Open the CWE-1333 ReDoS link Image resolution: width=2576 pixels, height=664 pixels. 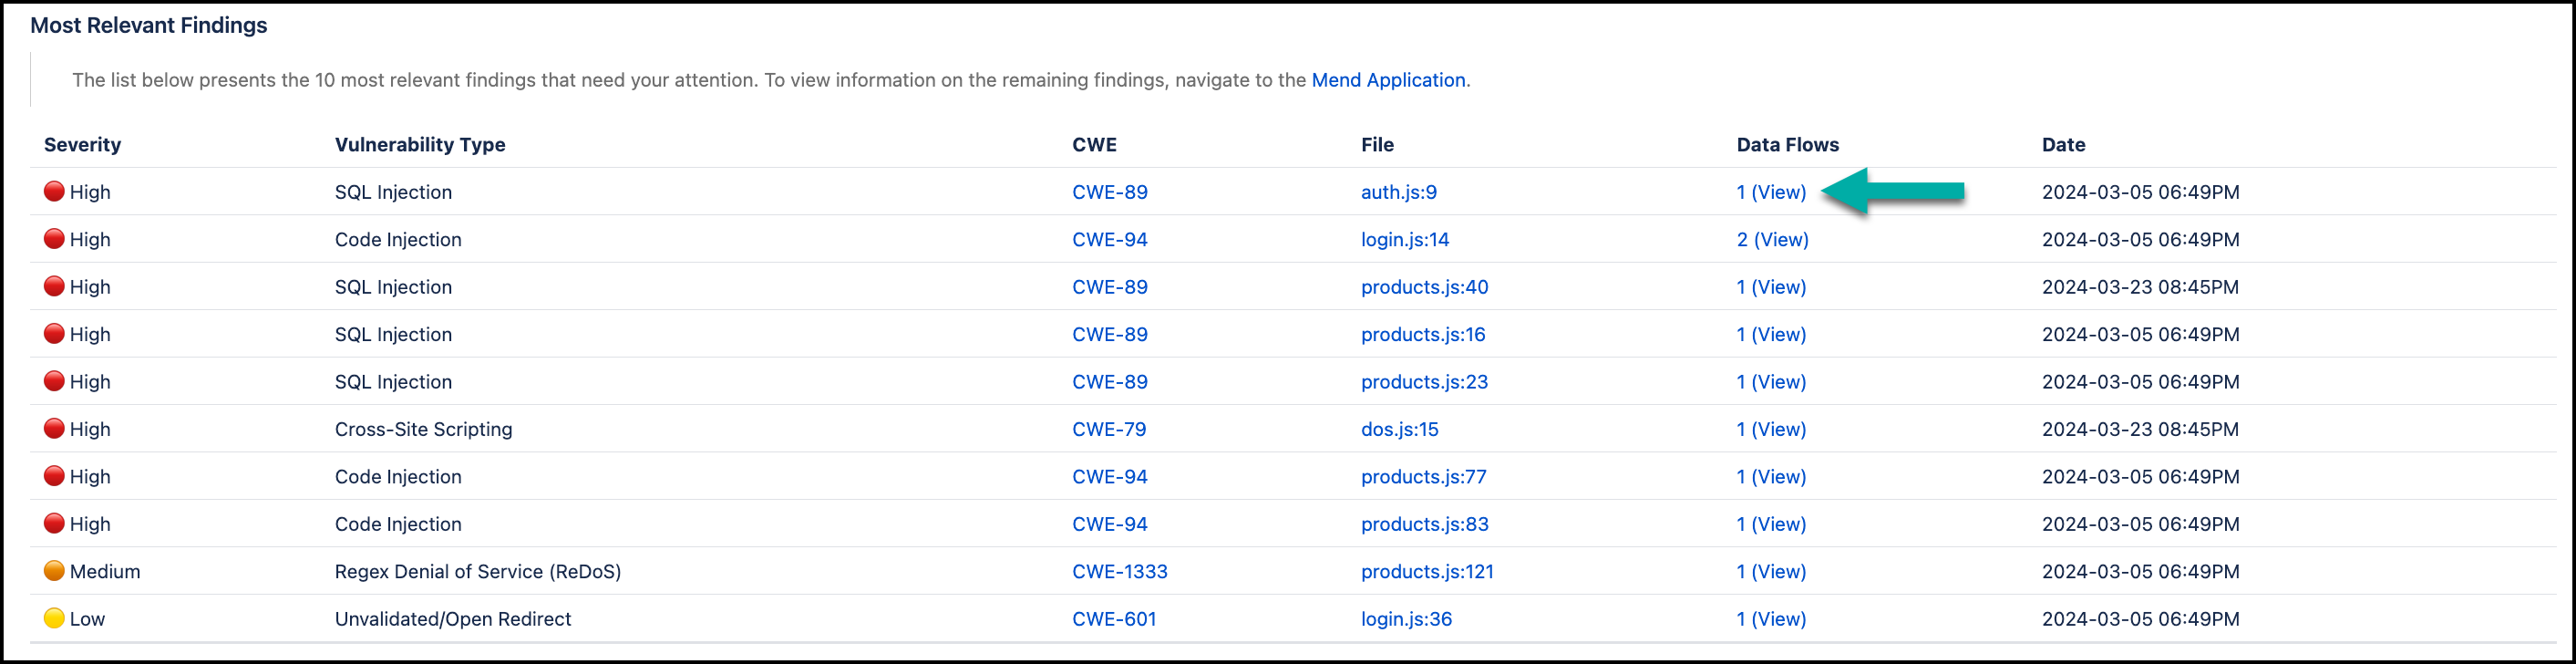tap(1119, 572)
